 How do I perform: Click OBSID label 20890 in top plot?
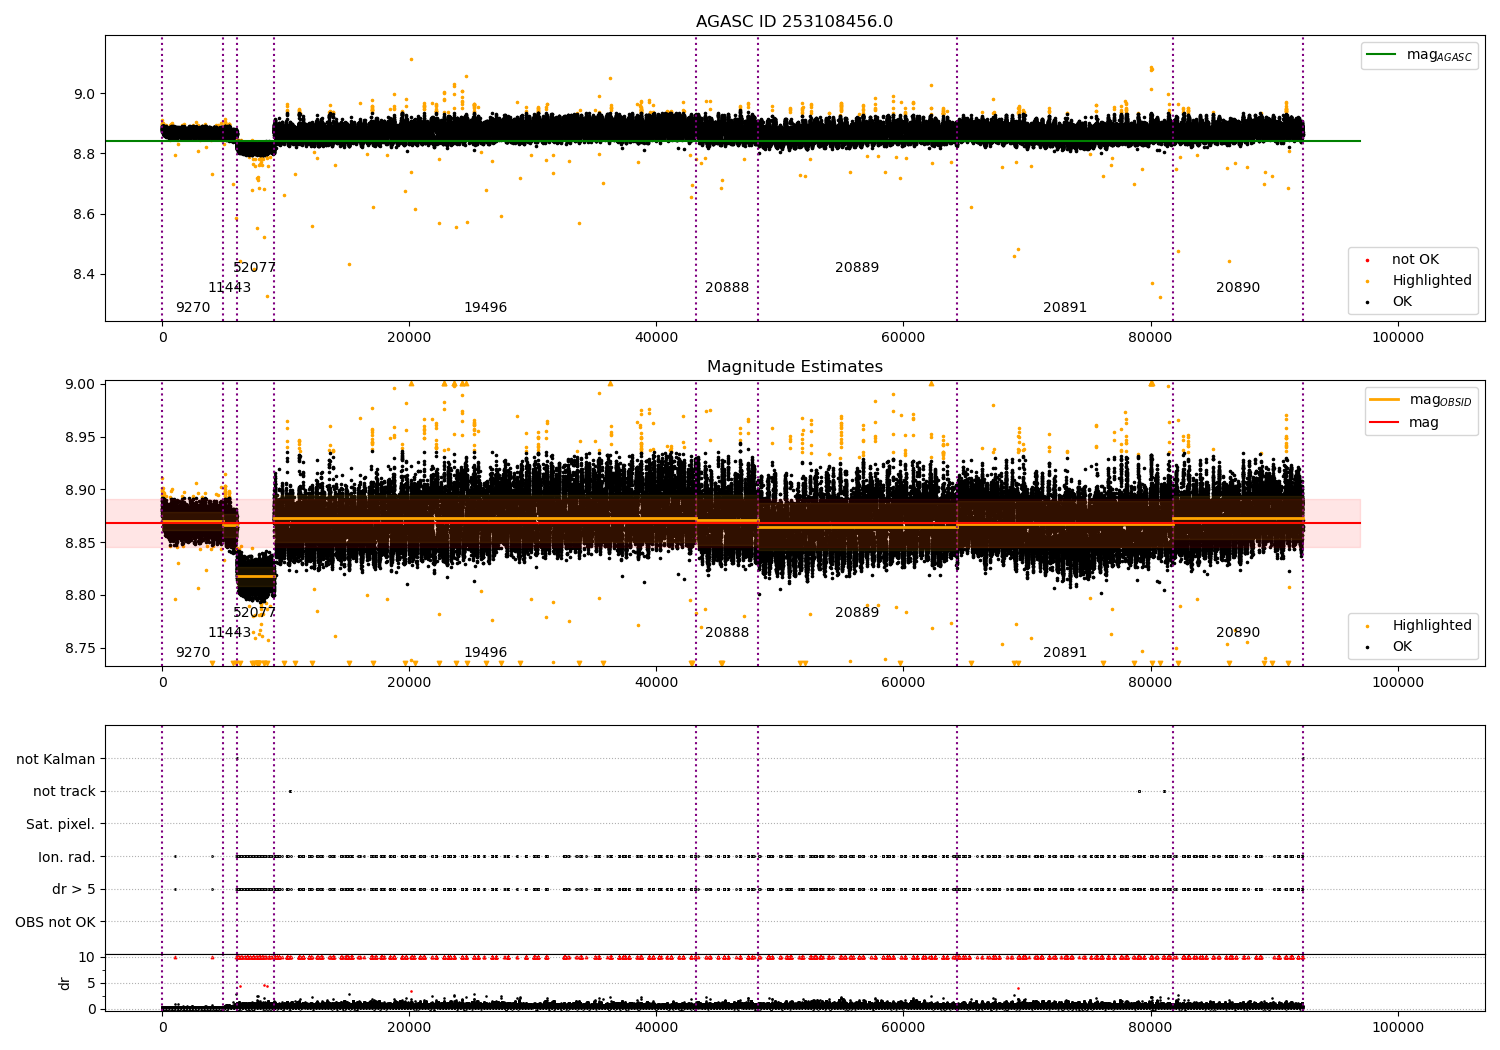point(1238,287)
